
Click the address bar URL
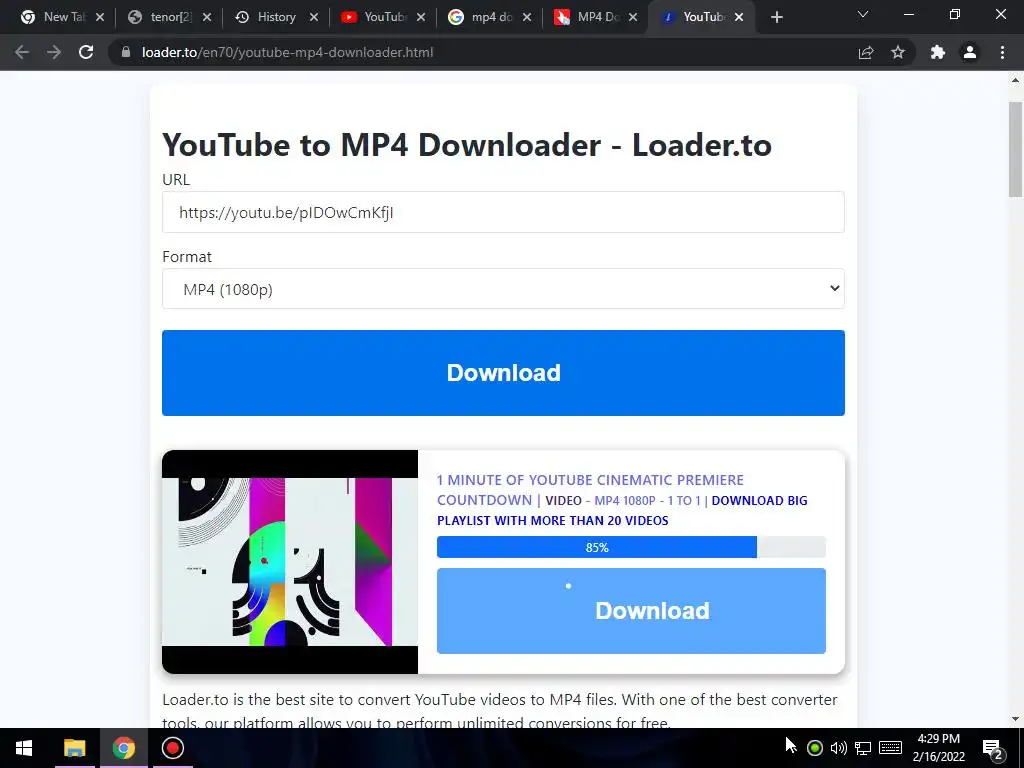click(x=287, y=52)
